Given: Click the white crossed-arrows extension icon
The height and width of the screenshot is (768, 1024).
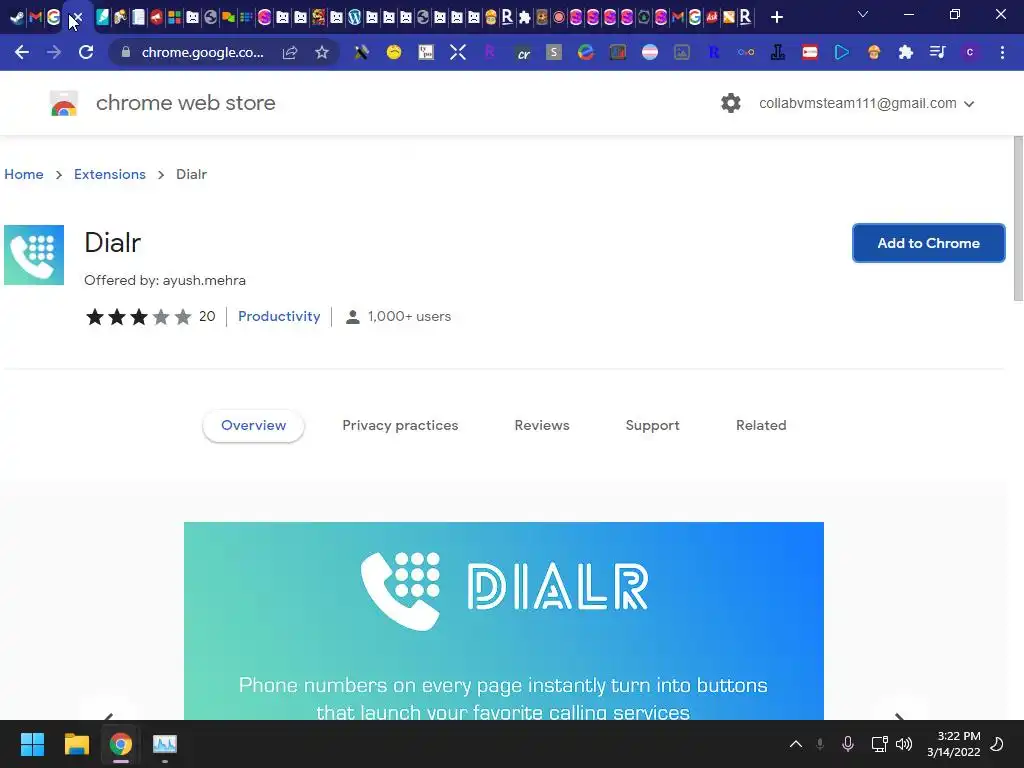Looking at the screenshot, I should (458, 52).
